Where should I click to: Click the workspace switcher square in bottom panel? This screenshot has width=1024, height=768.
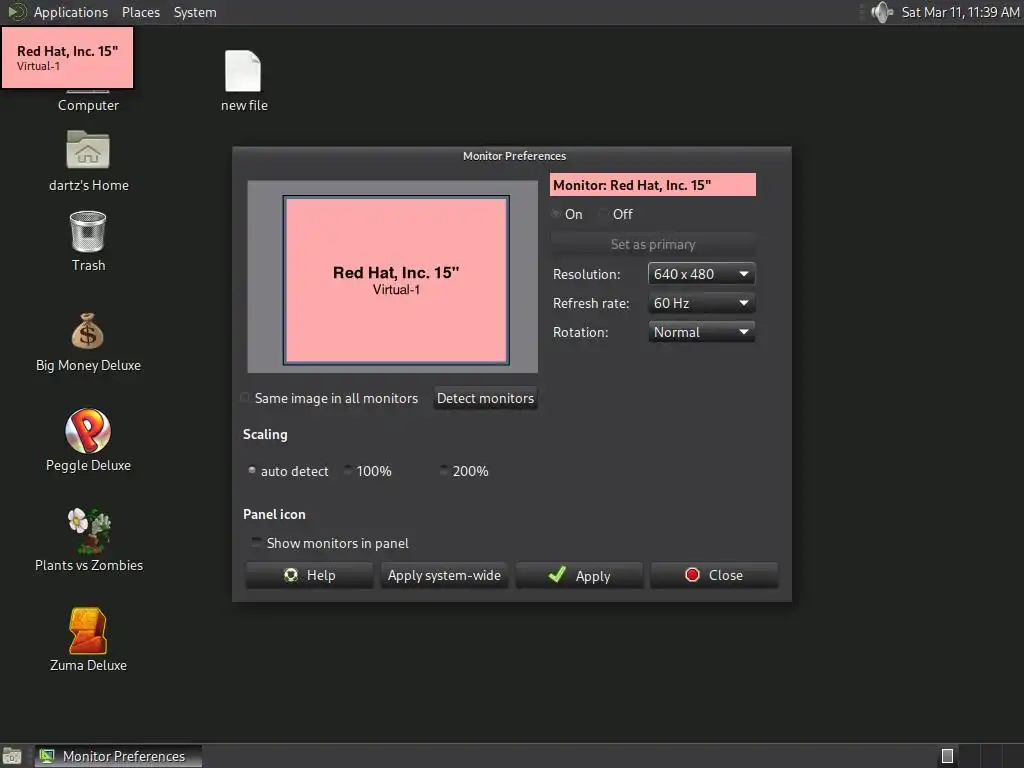(948, 756)
